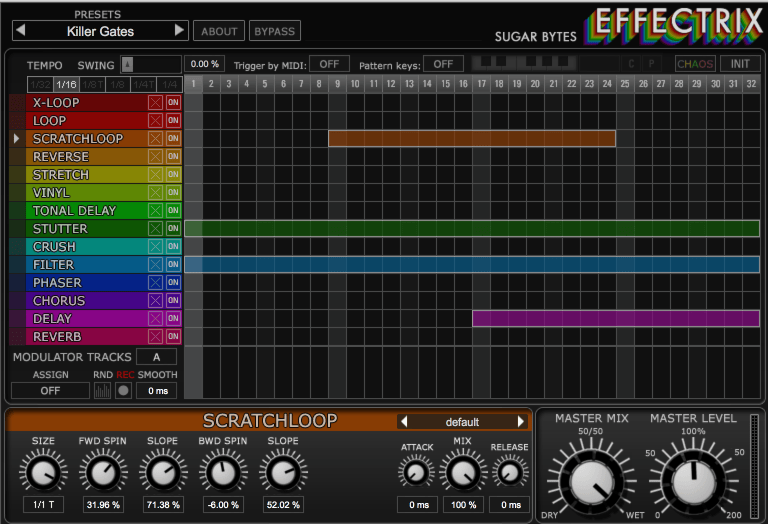The width and height of the screenshot is (768, 524).
Task: Clear the STRETCH track with its X icon
Action: click(155, 175)
